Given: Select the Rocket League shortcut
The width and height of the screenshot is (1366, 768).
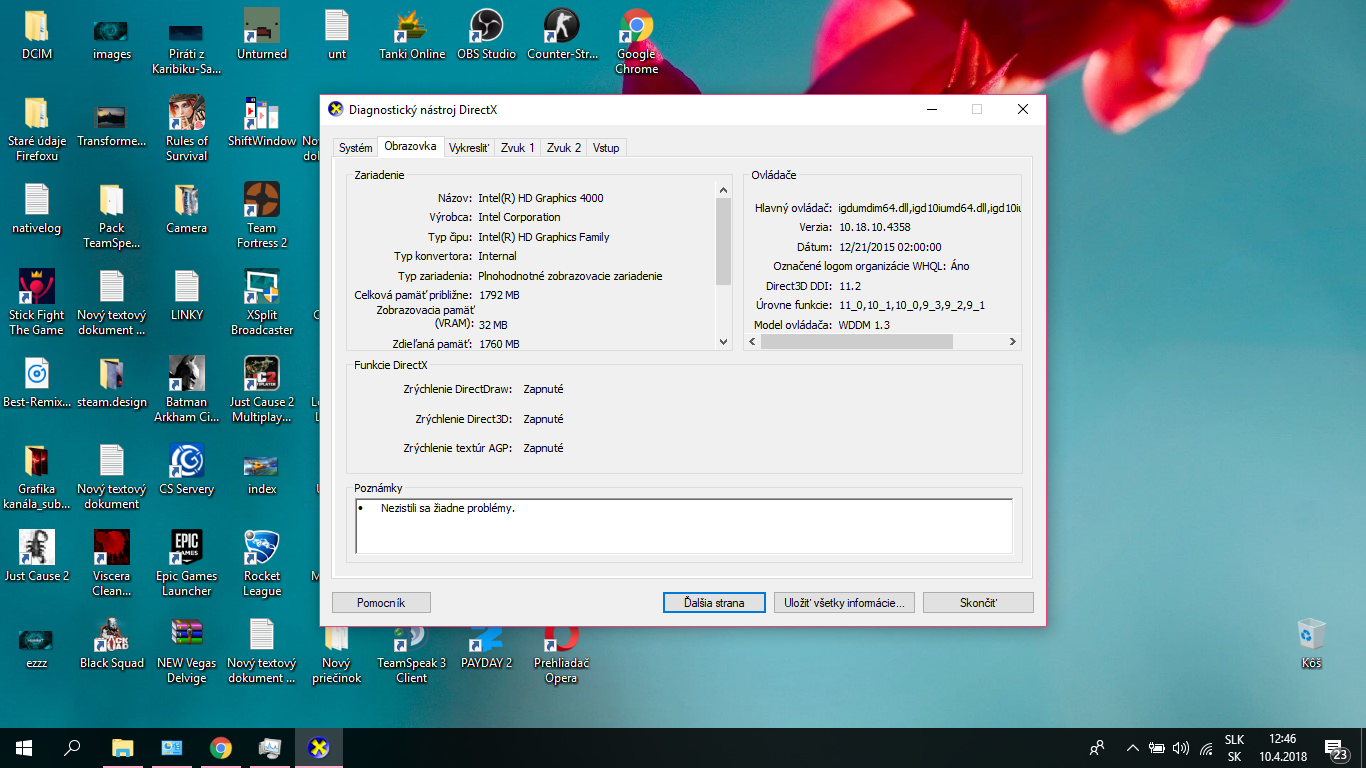Looking at the screenshot, I should pos(262,563).
